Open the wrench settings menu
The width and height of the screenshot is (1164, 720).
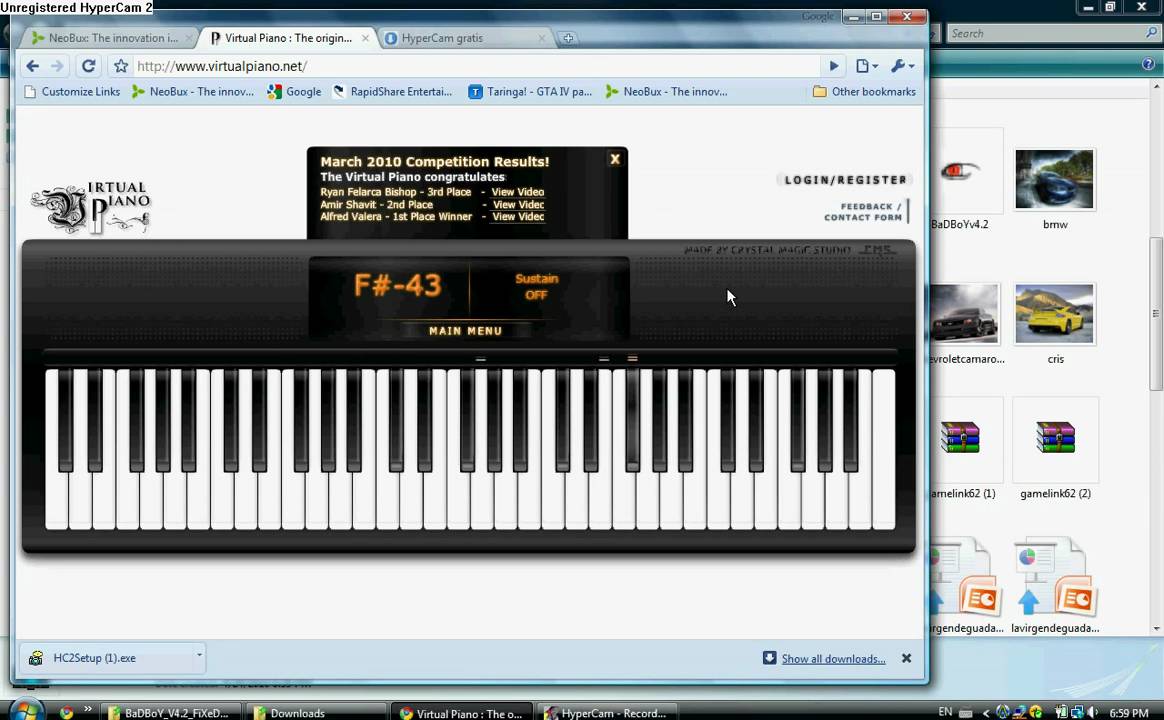[x=902, y=66]
